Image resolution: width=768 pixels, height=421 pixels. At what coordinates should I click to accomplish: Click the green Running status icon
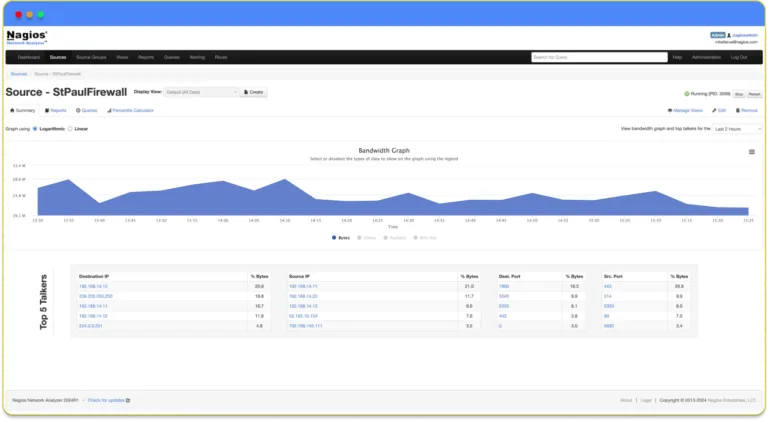click(x=686, y=93)
